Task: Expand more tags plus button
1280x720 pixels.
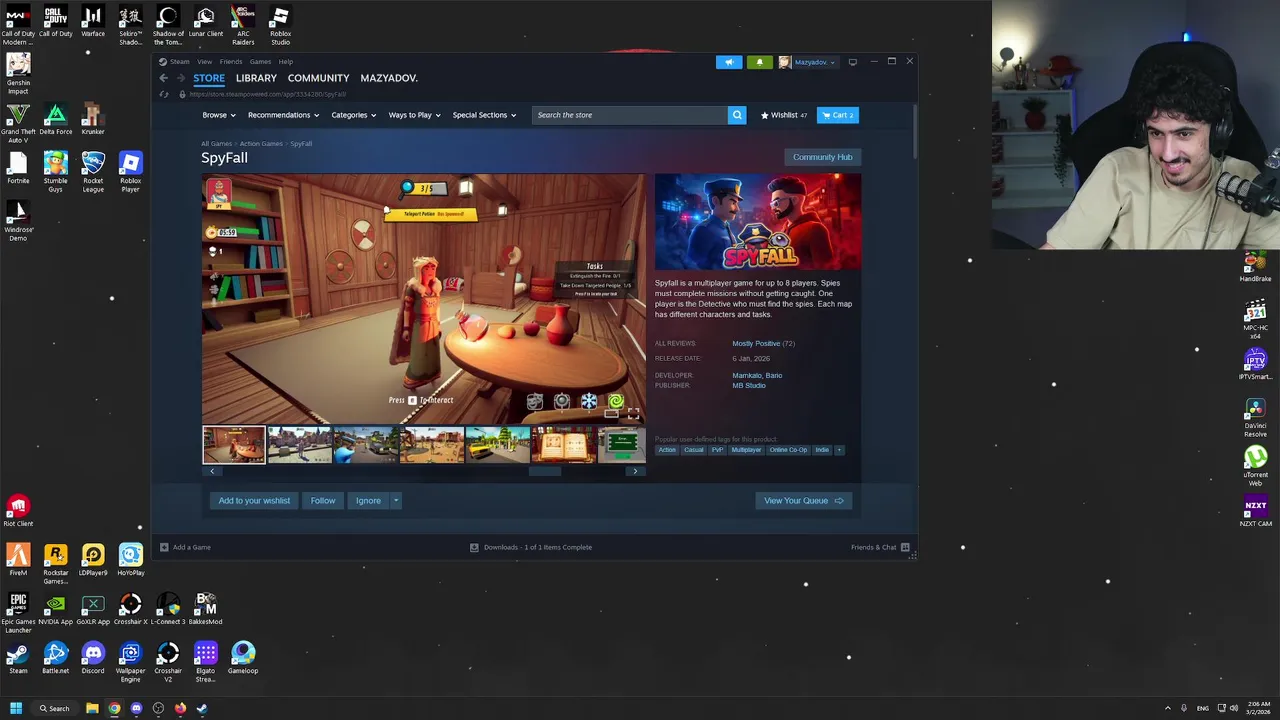Action: point(839,450)
